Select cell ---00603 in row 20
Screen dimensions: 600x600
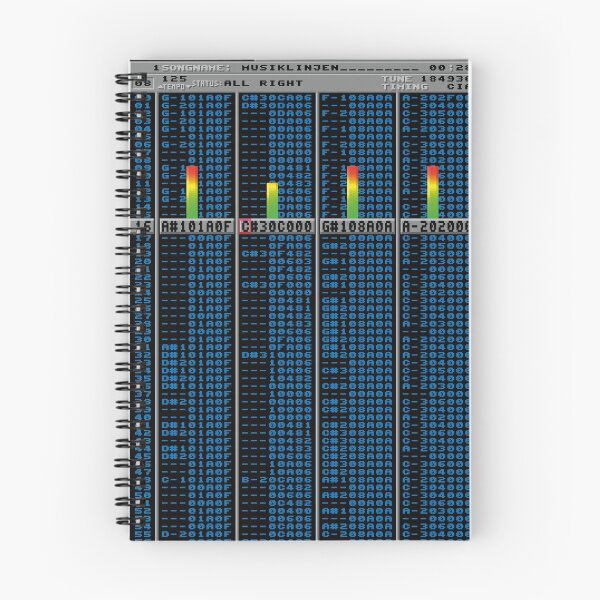pyautogui.click(x=277, y=261)
